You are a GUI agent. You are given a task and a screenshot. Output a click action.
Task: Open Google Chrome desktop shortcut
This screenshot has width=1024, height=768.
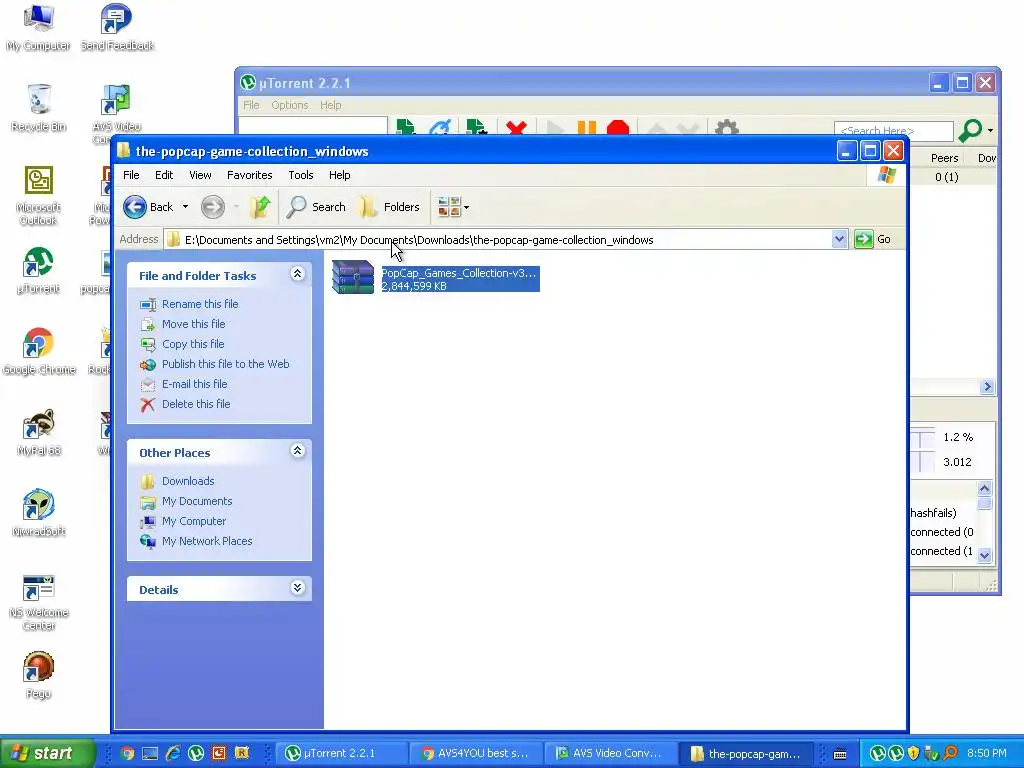tap(39, 351)
